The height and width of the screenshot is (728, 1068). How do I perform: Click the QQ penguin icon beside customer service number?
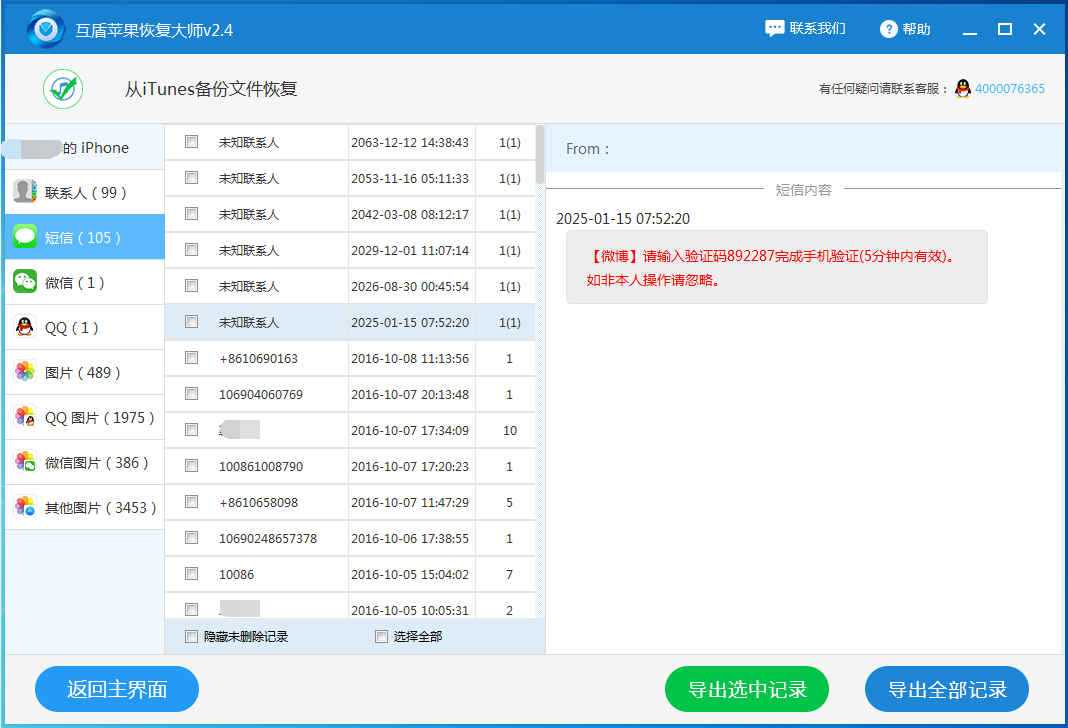(962, 89)
